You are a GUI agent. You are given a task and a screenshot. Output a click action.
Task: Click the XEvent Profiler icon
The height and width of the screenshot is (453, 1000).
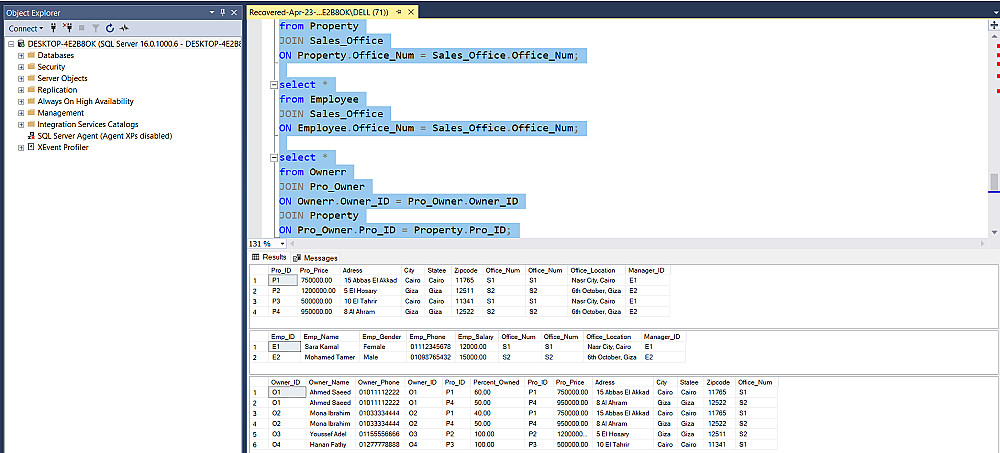(x=31, y=147)
